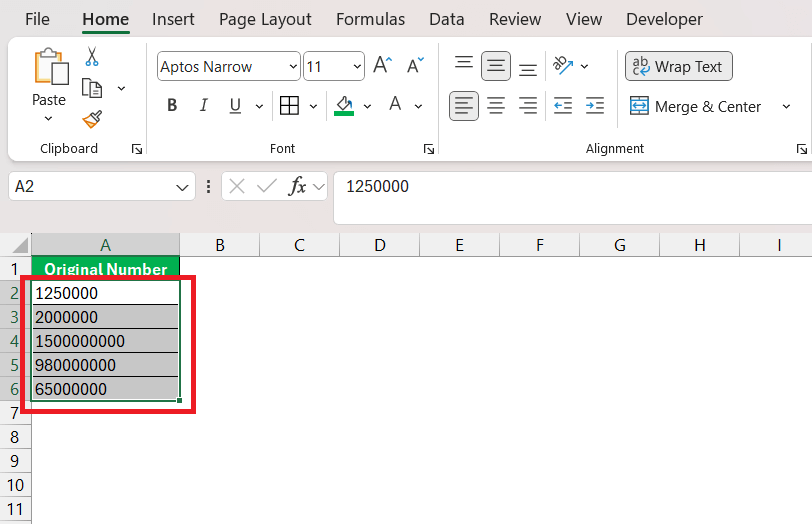Toggle Align Left button
Screen dimensions: 812x524
[x=463, y=106]
